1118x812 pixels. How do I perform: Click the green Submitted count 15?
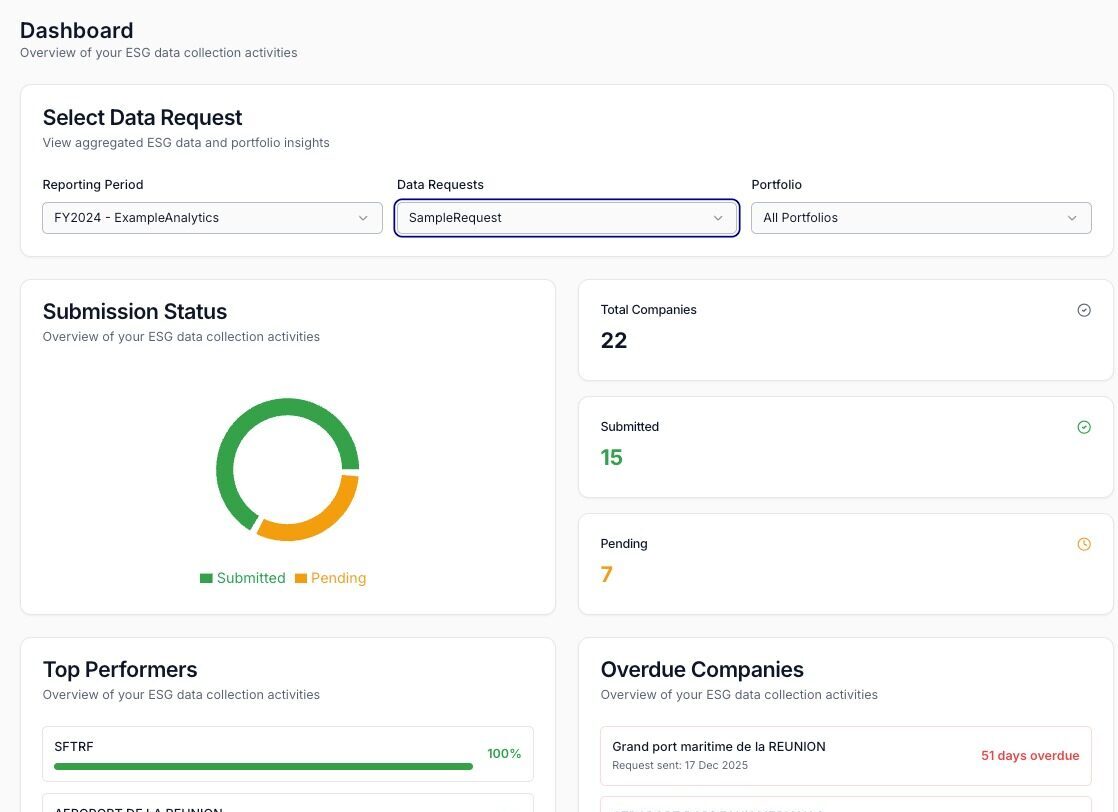[x=611, y=458]
